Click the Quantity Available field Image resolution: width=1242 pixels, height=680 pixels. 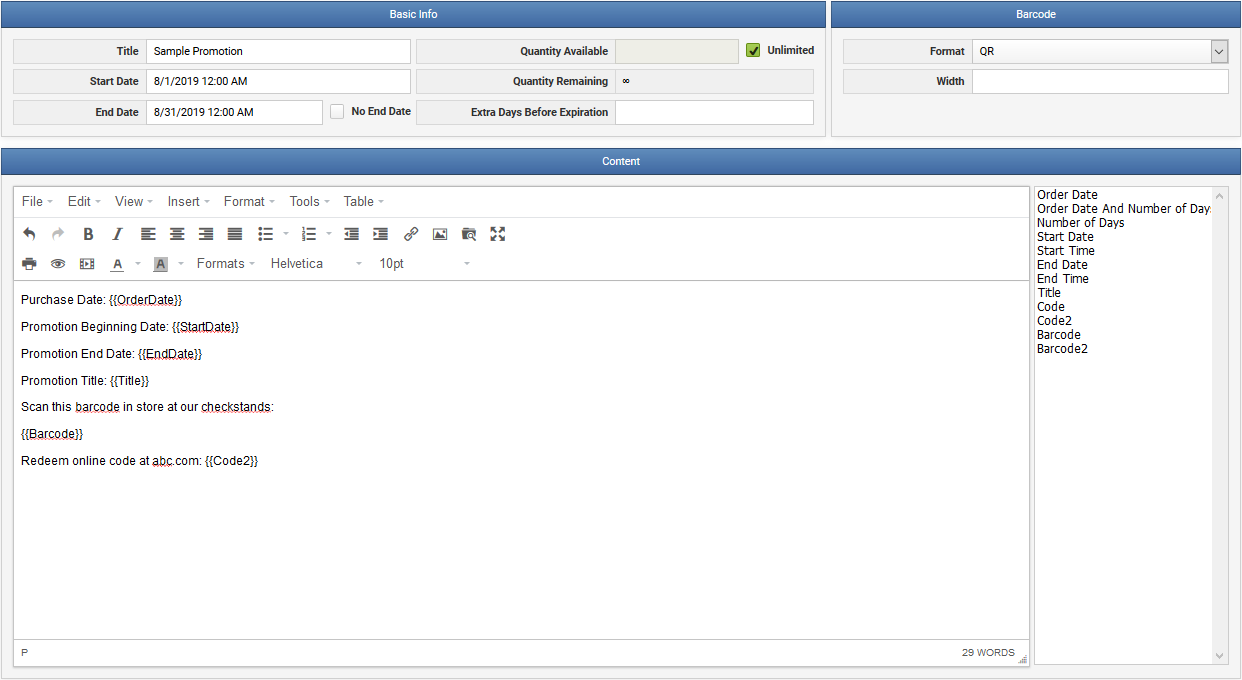click(x=677, y=51)
